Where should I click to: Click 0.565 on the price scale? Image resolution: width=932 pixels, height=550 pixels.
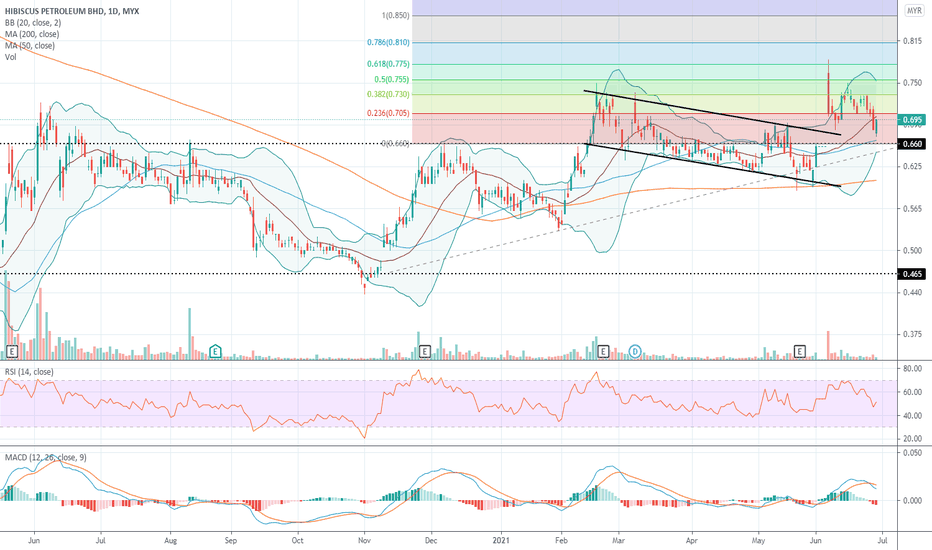pos(912,209)
